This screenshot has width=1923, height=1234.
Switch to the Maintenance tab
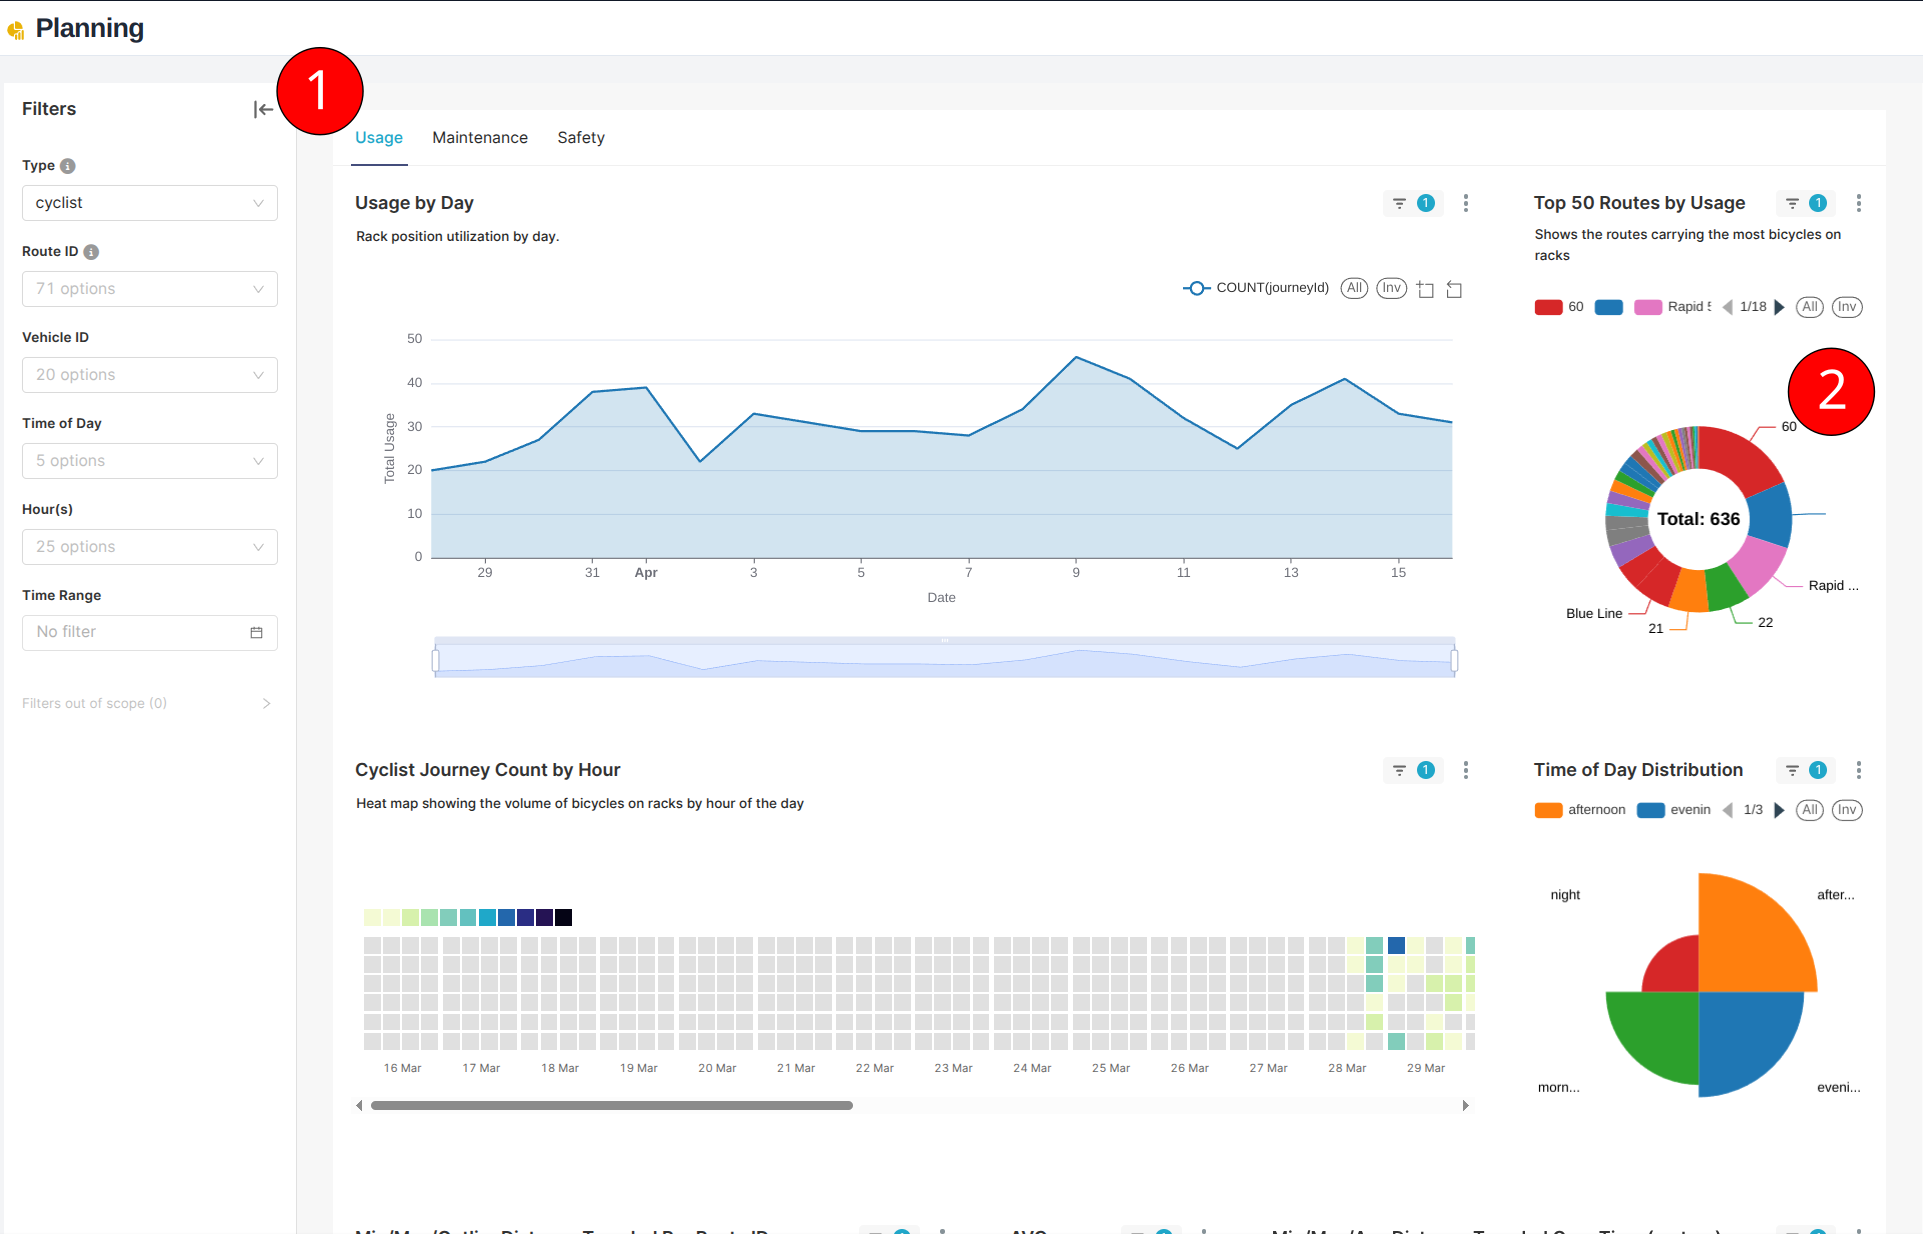[x=480, y=137]
